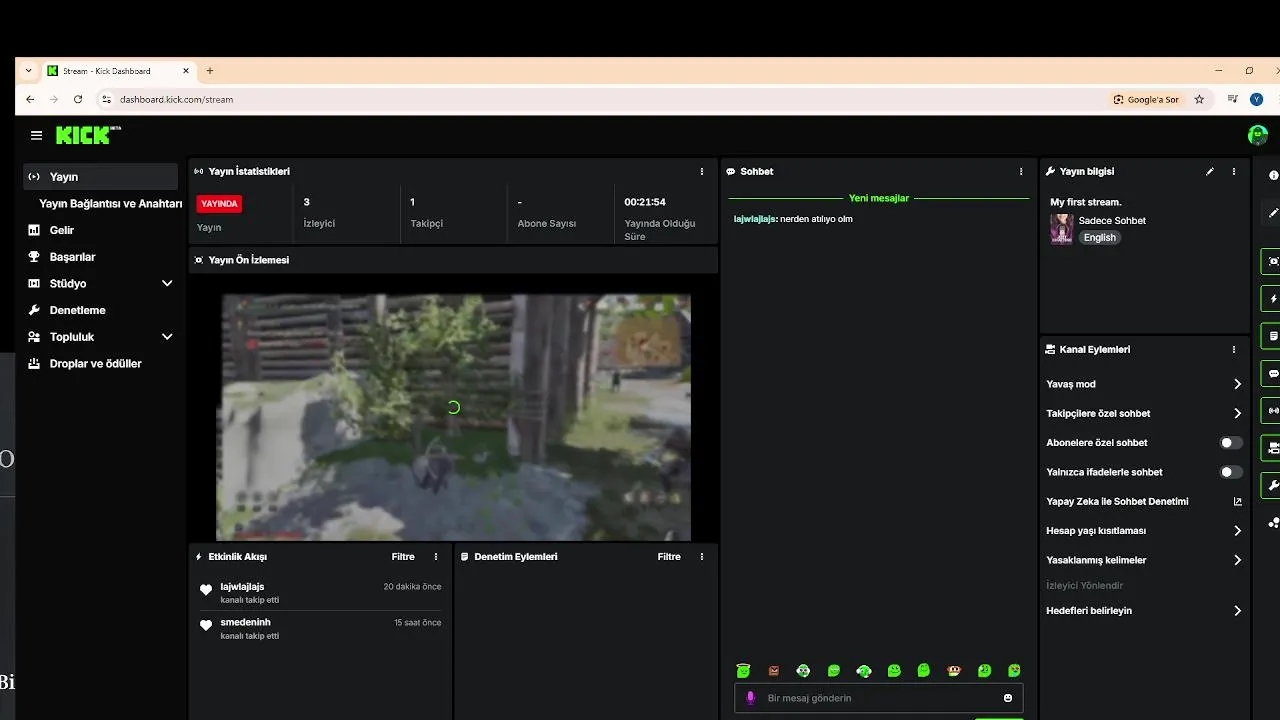Screen dimensions: 1280x720
Task: Click İzleyici Yönlendir link
Action: [1085, 586]
